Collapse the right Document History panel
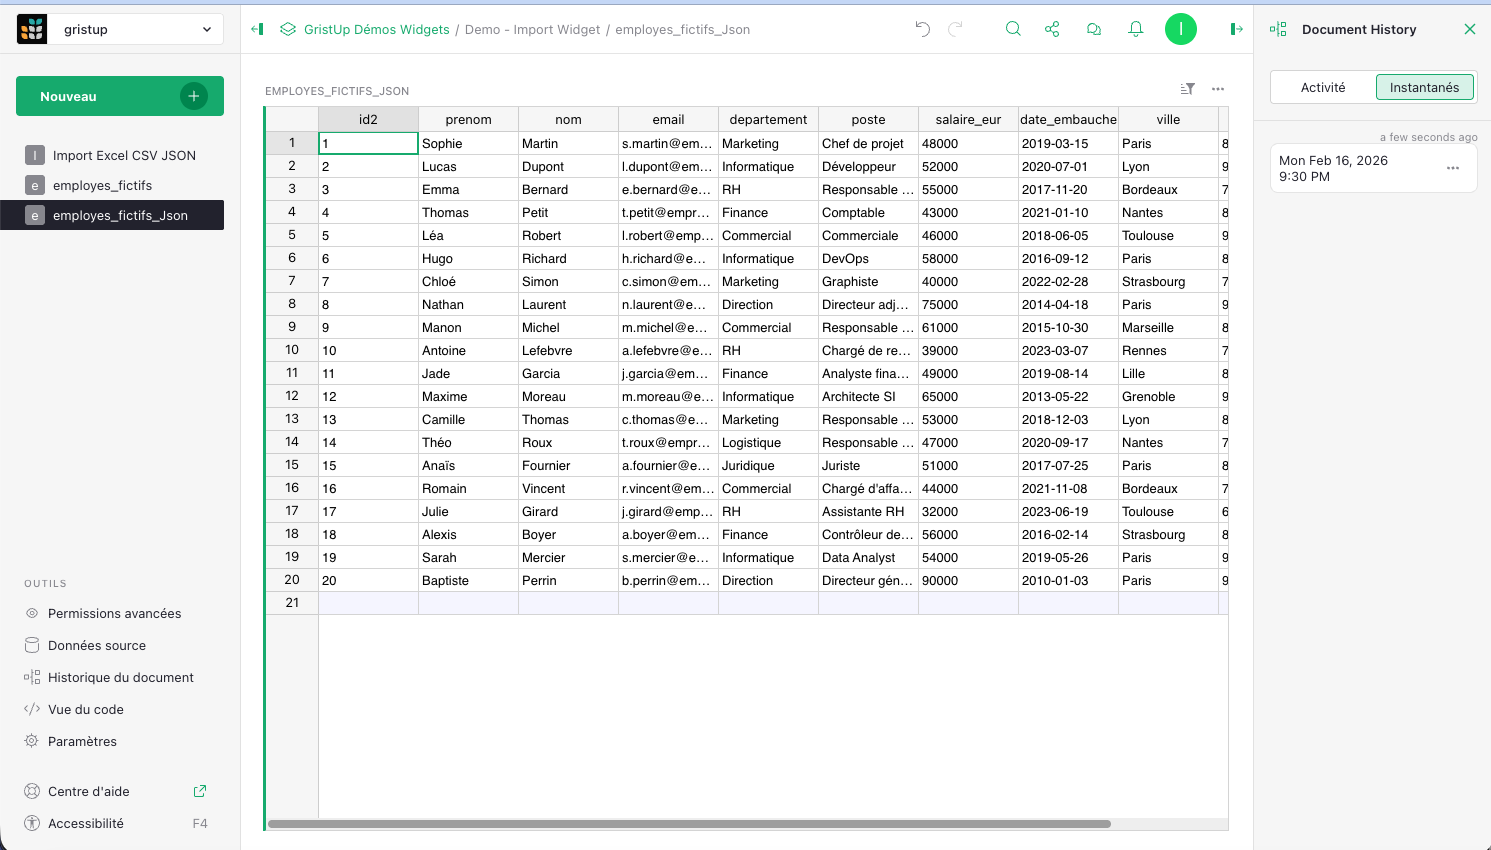 (x=1236, y=29)
